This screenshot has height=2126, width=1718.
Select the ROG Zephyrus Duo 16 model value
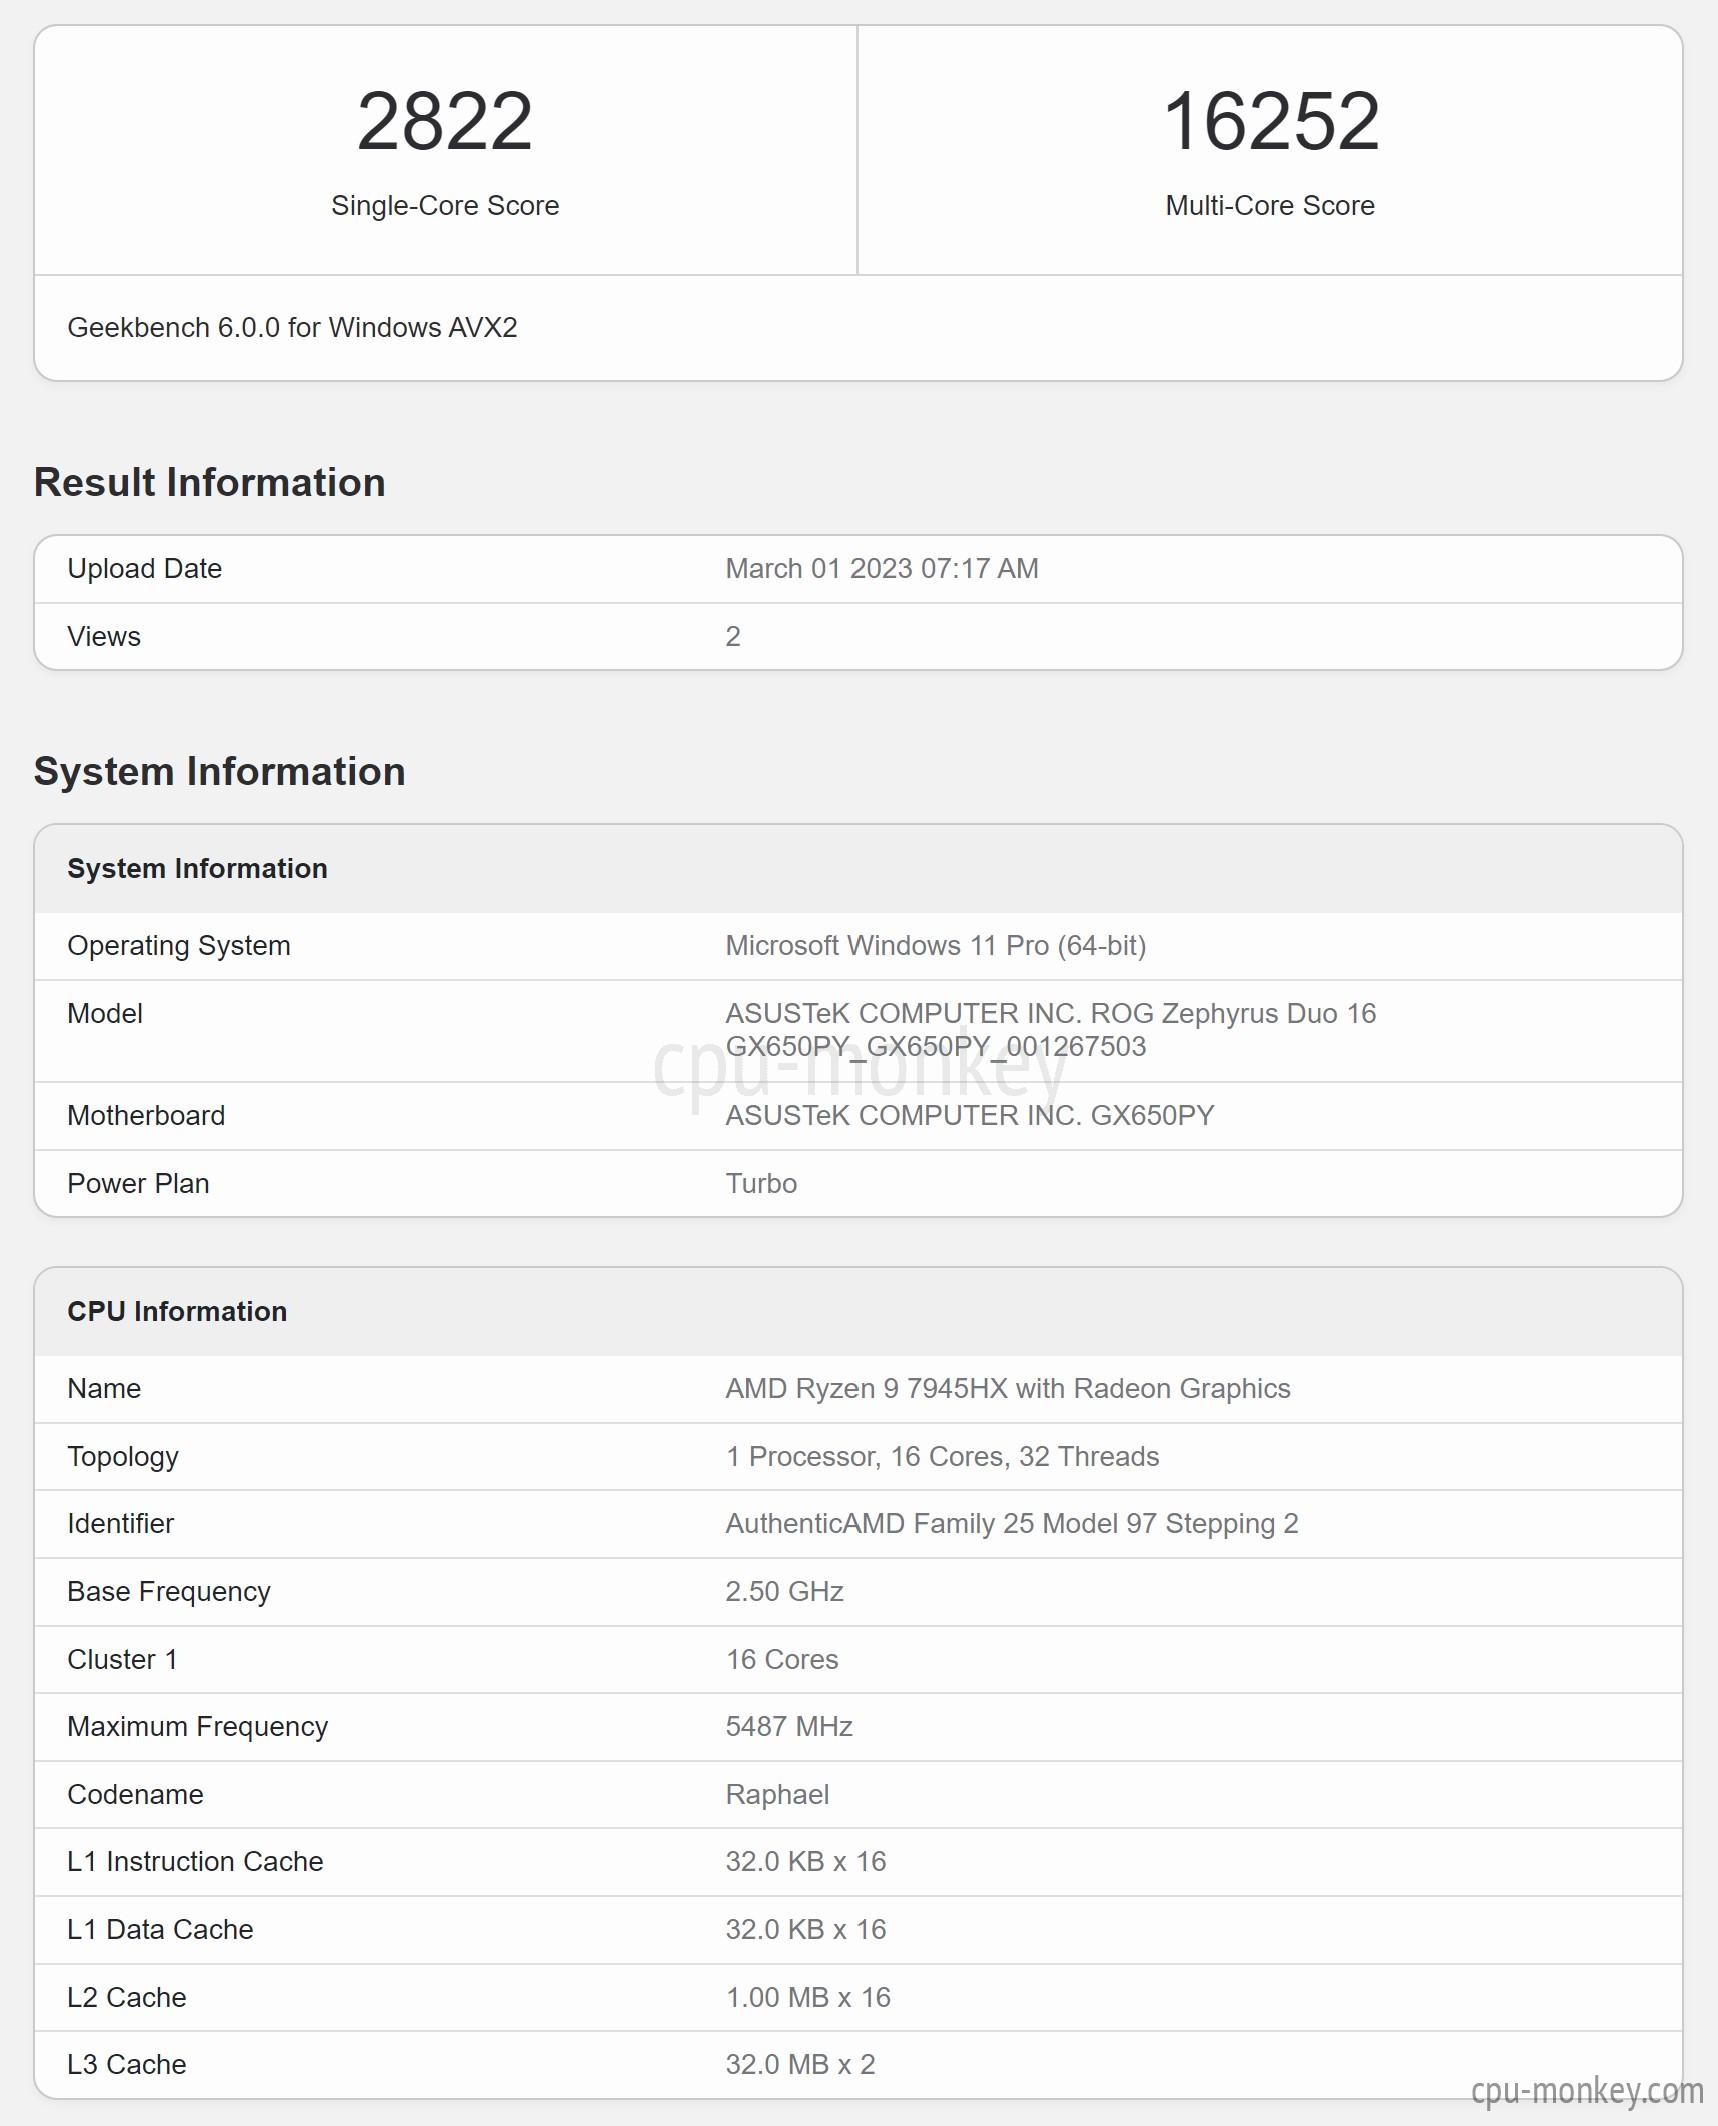pos(1051,1030)
